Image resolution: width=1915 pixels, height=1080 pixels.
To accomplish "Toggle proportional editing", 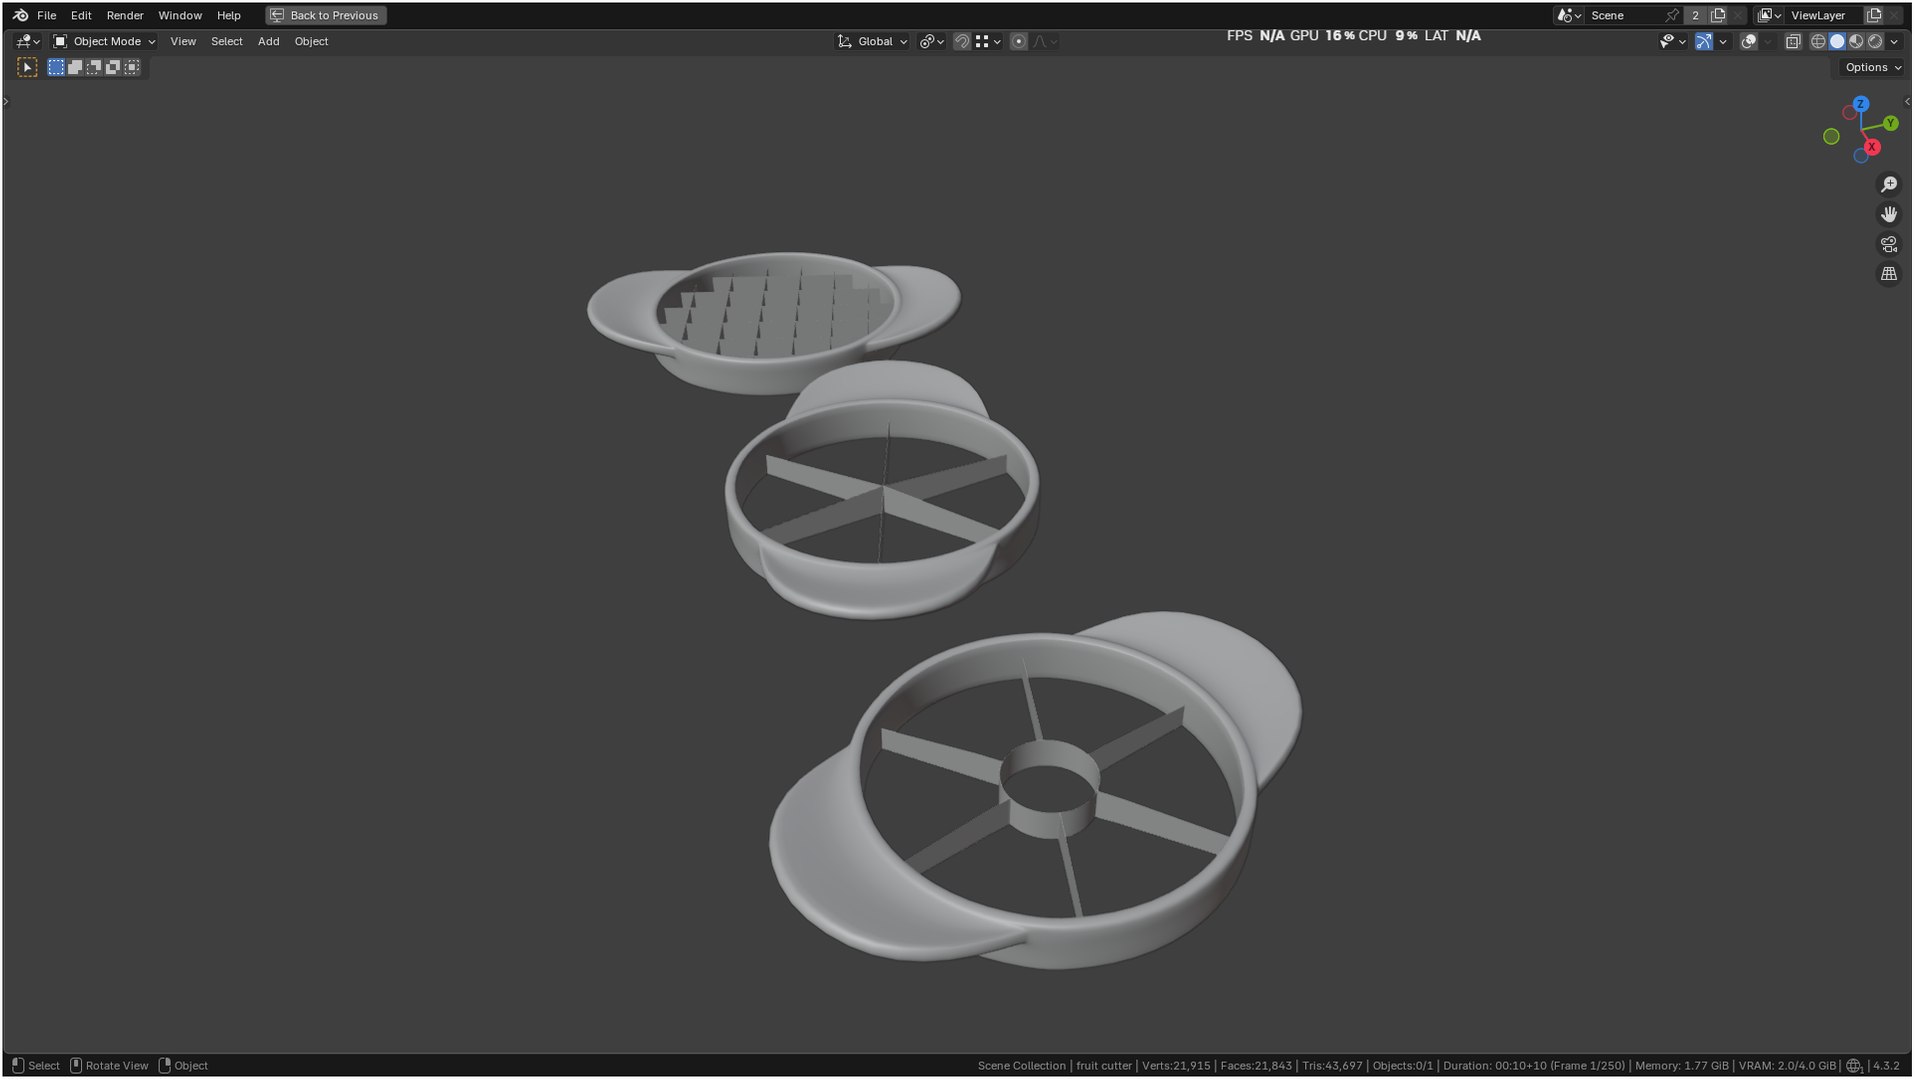I will (1018, 41).
